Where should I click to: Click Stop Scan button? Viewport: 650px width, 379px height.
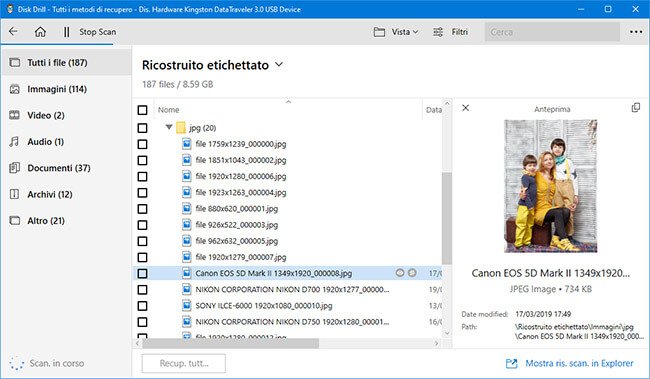97,32
